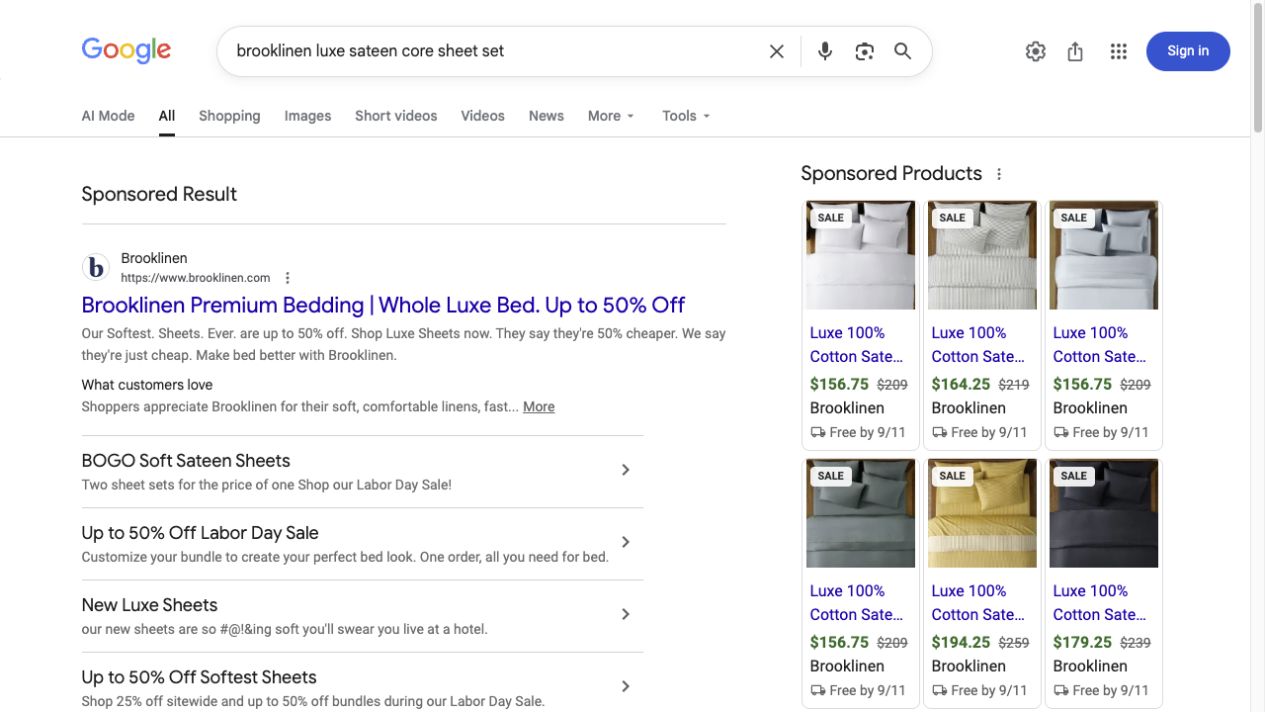Click the striped sheets thumbnail priced $164.25
This screenshot has height=712, width=1265.
(x=982, y=255)
